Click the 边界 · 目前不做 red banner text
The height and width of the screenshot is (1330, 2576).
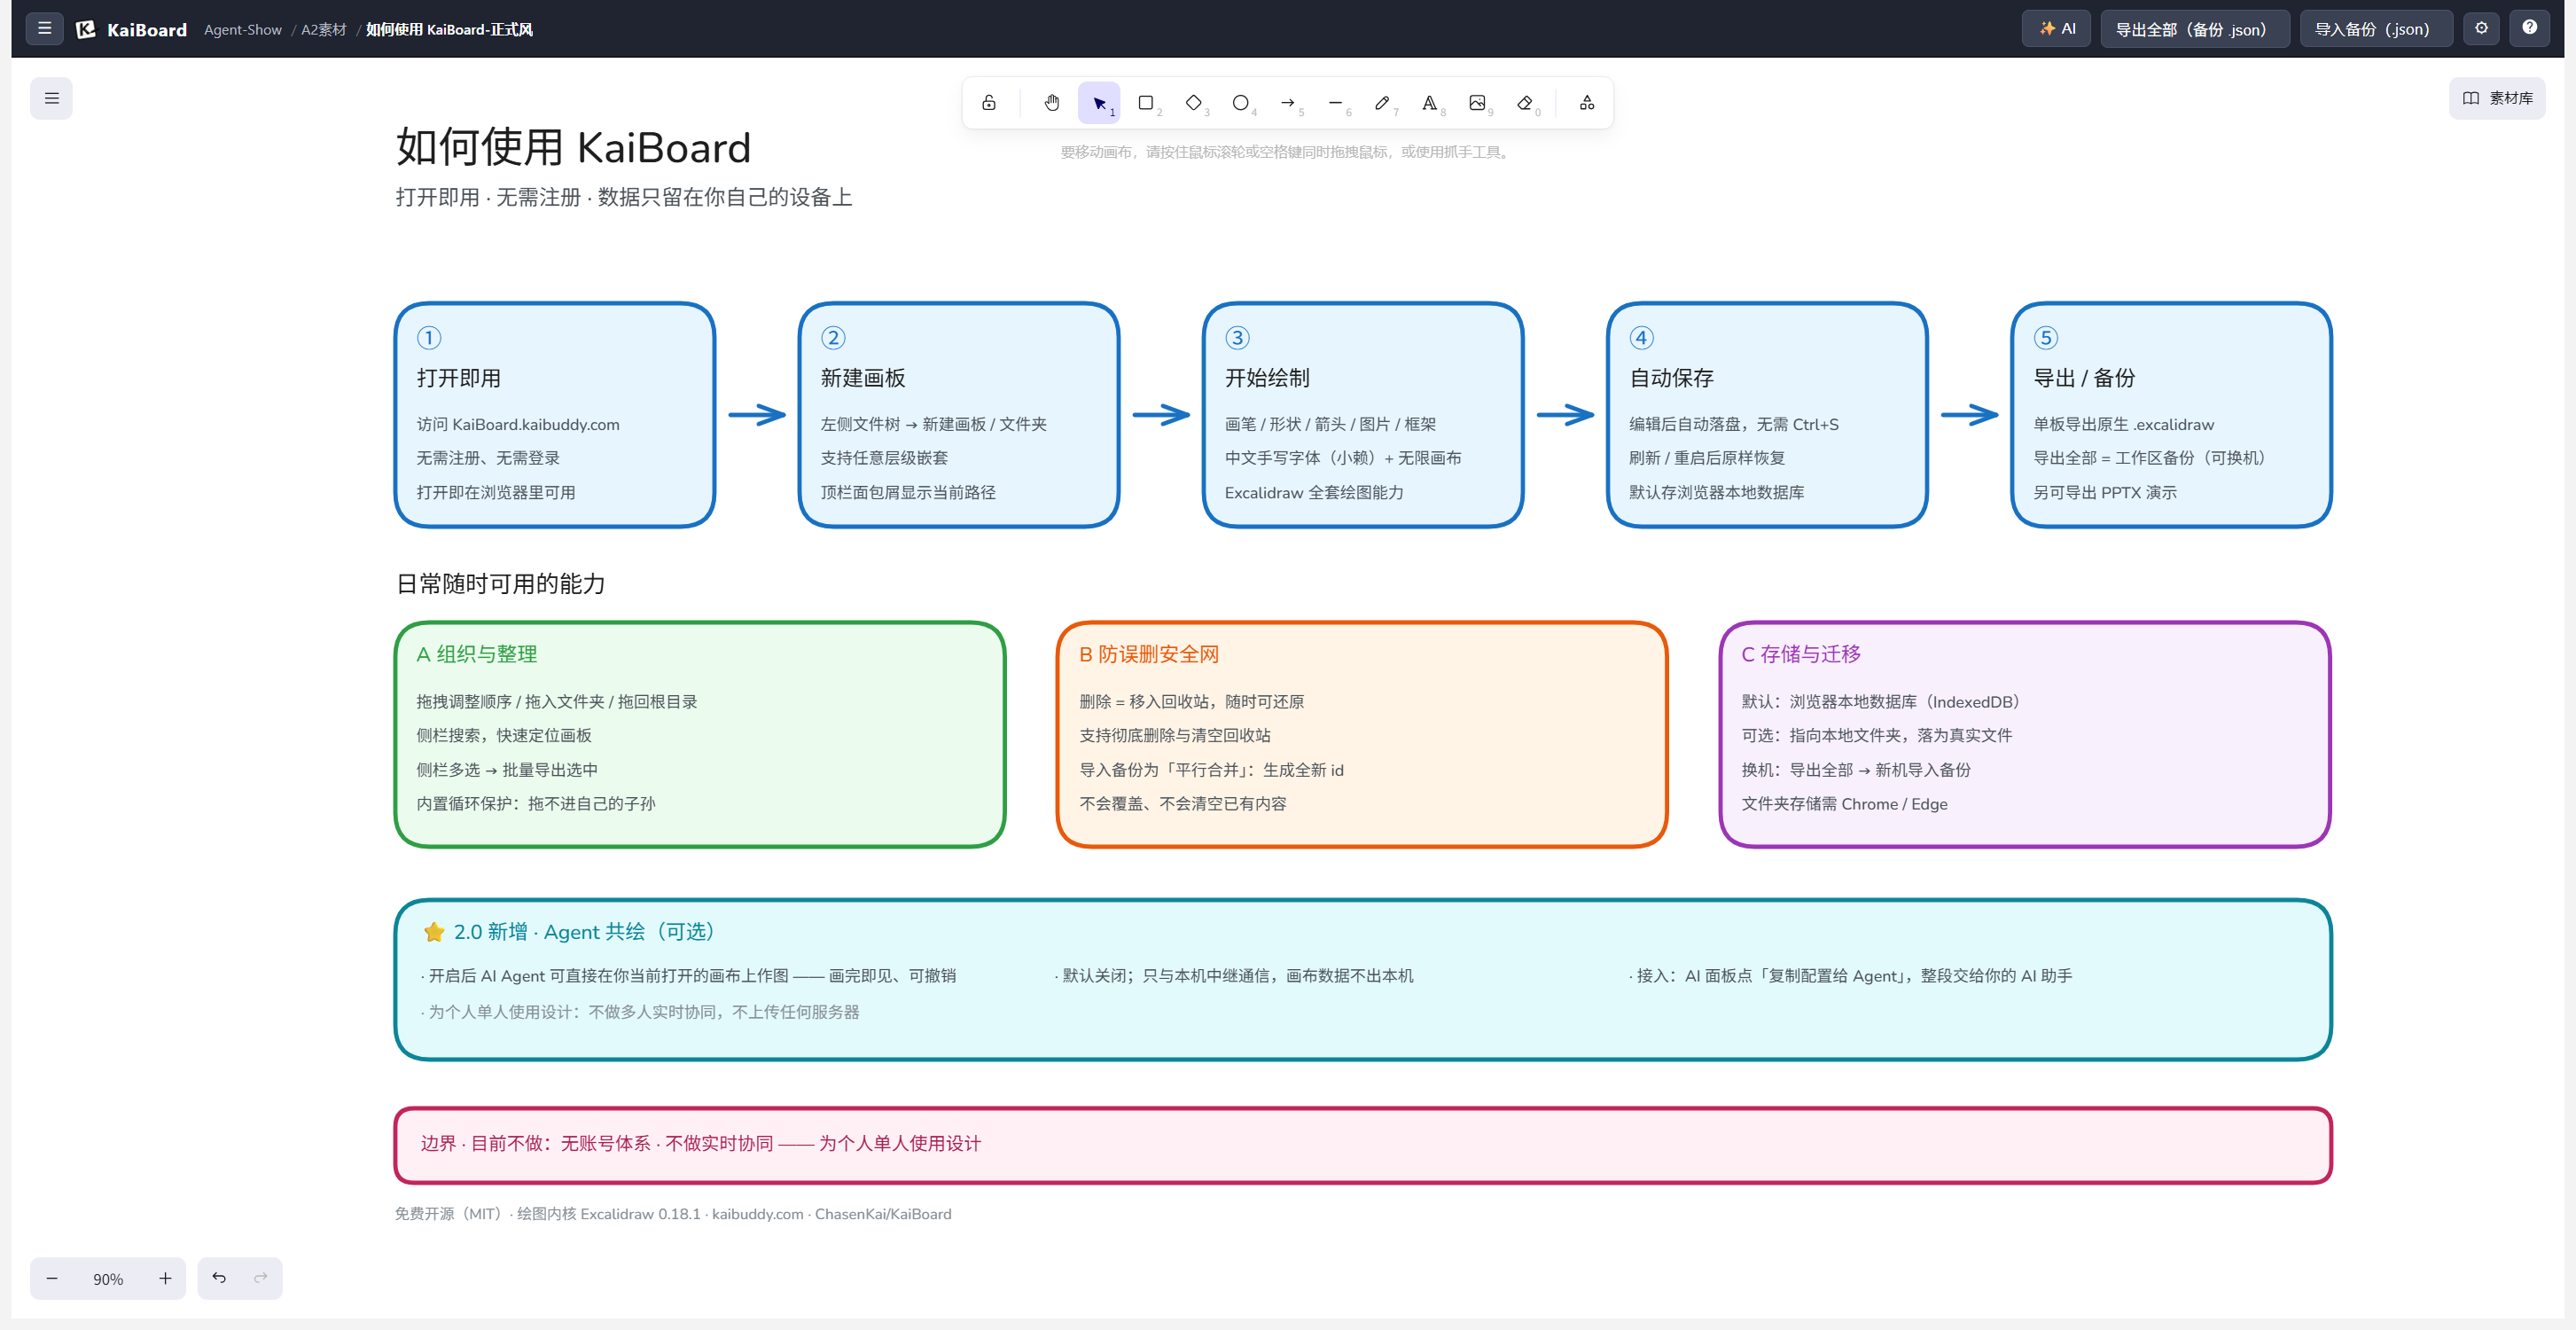point(701,1143)
